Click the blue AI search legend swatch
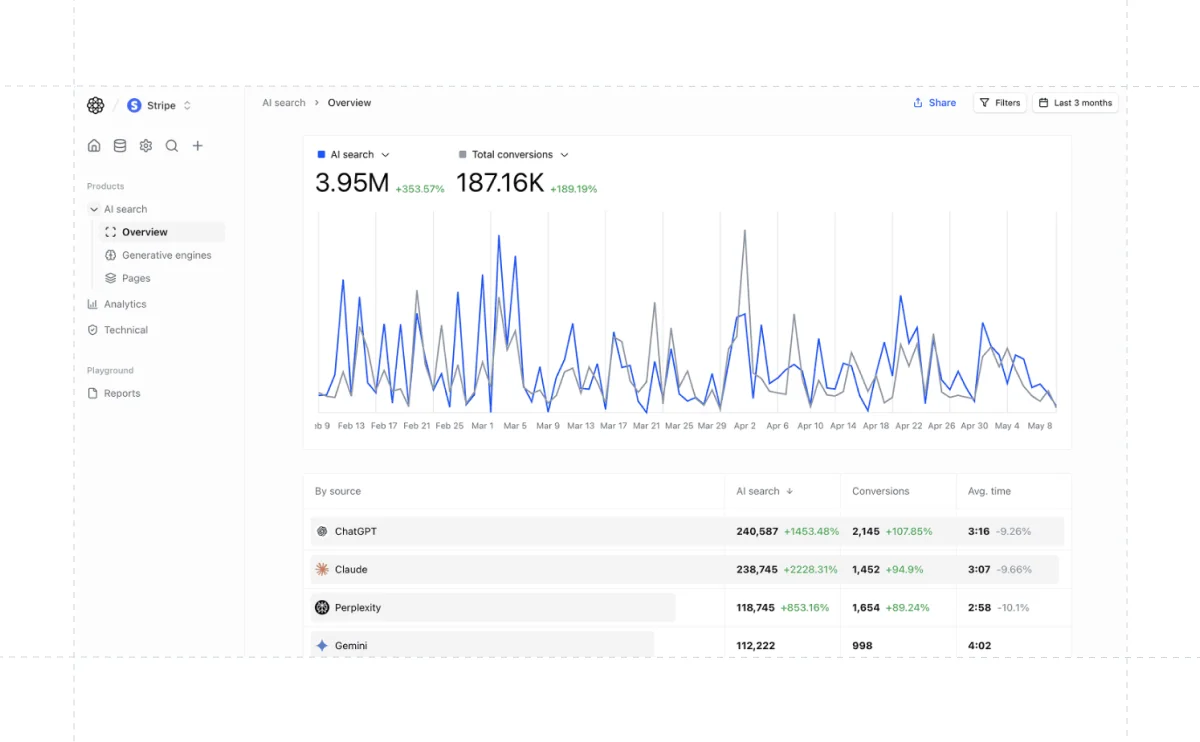The height and width of the screenshot is (742, 1200). coord(321,155)
